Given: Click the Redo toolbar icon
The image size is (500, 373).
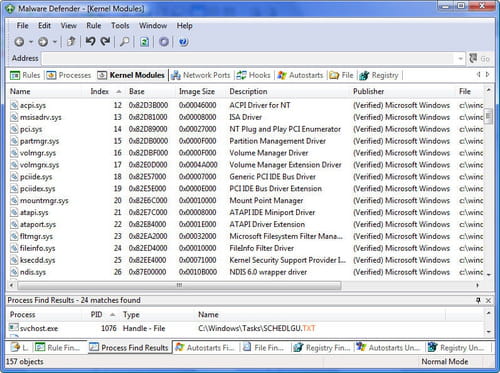Looking at the screenshot, I should (105, 41).
